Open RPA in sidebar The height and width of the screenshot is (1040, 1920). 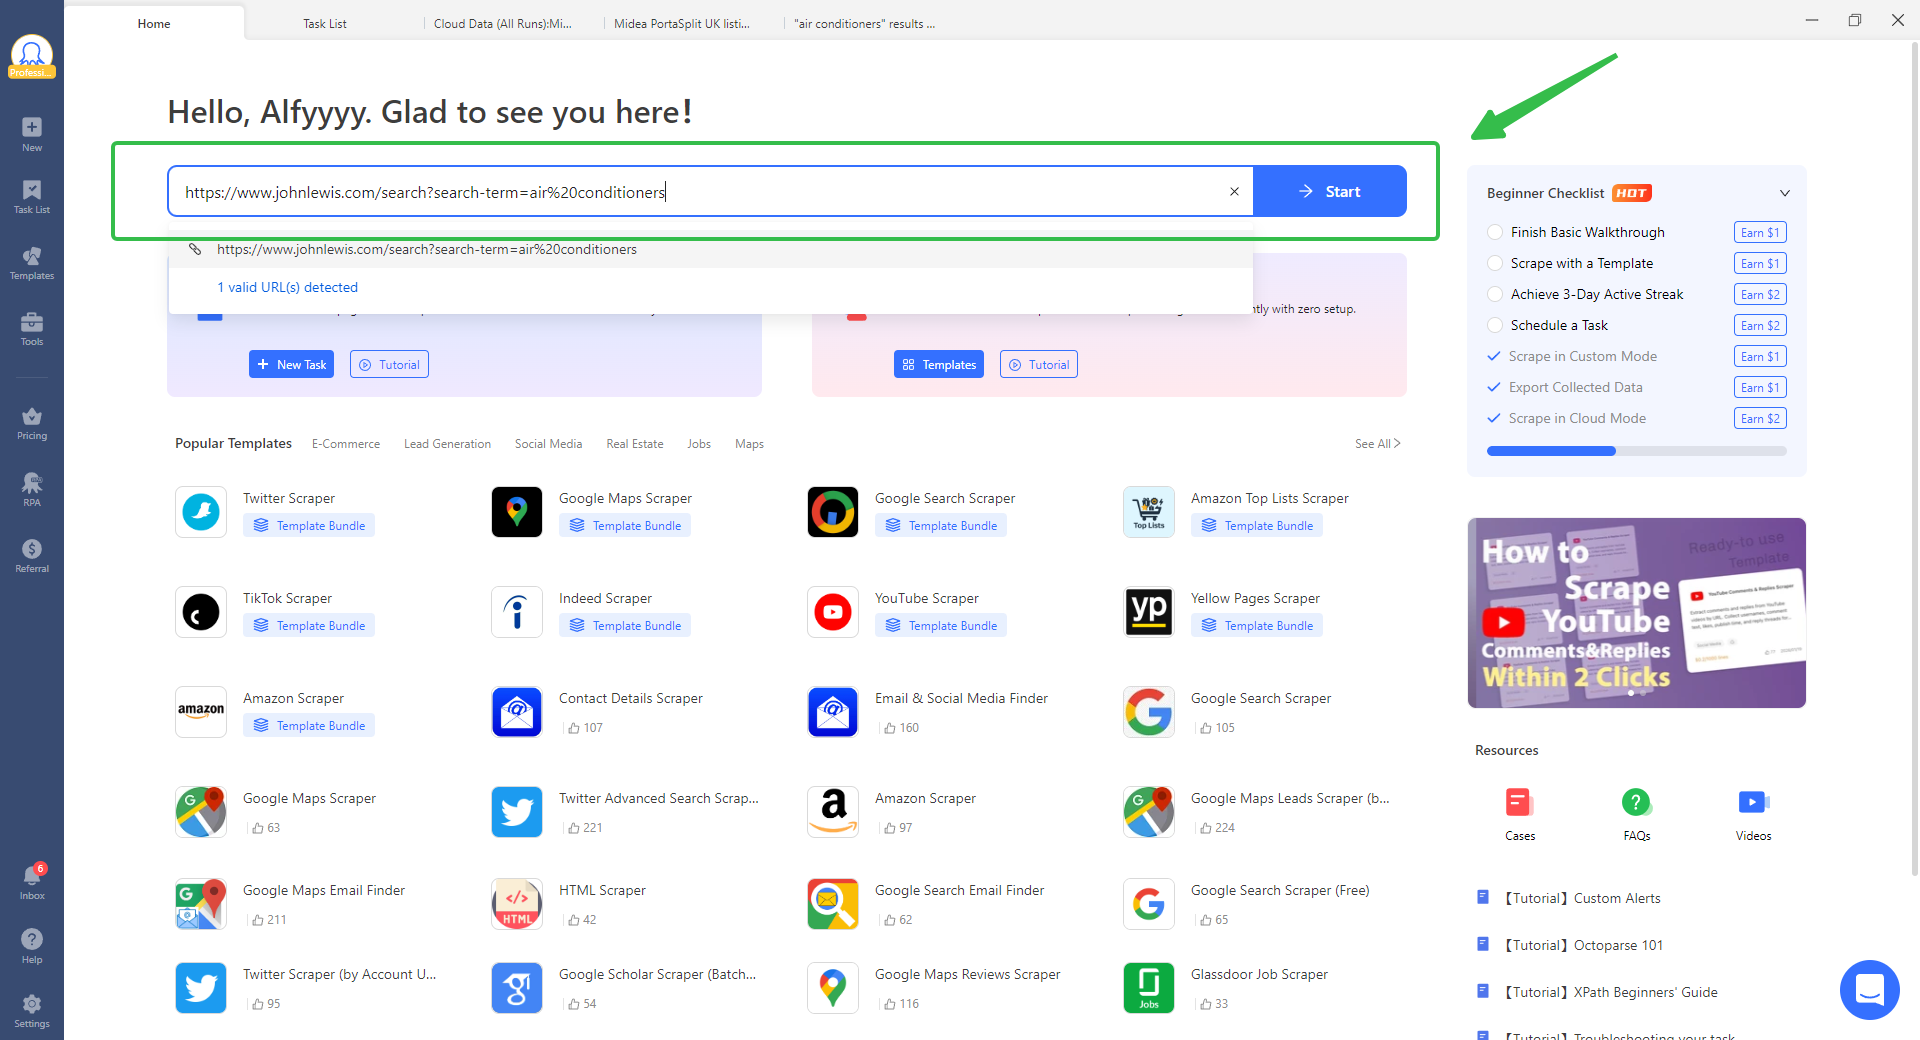[32, 490]
